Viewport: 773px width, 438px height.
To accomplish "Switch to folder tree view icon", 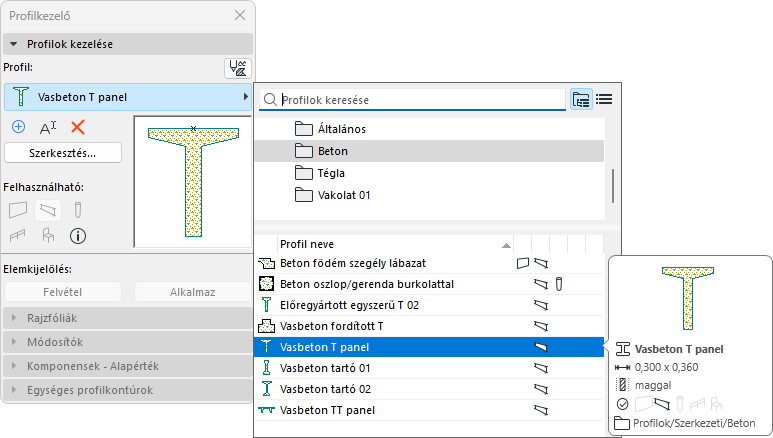I will coord(581,99).
